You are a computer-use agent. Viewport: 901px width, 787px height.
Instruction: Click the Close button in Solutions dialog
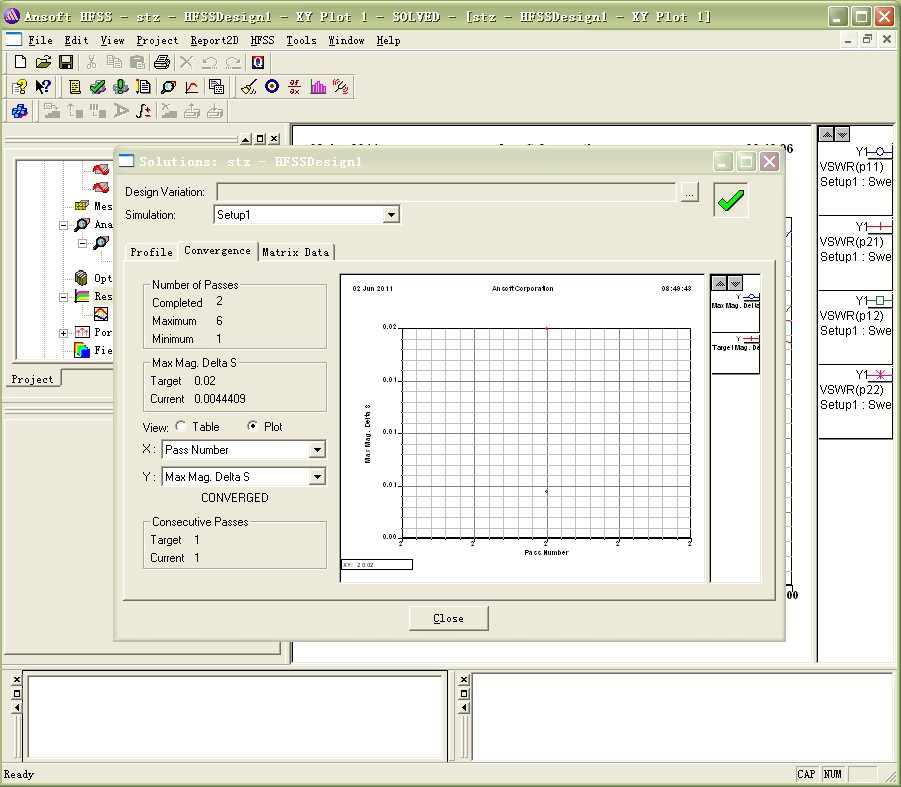click(449, 618)
